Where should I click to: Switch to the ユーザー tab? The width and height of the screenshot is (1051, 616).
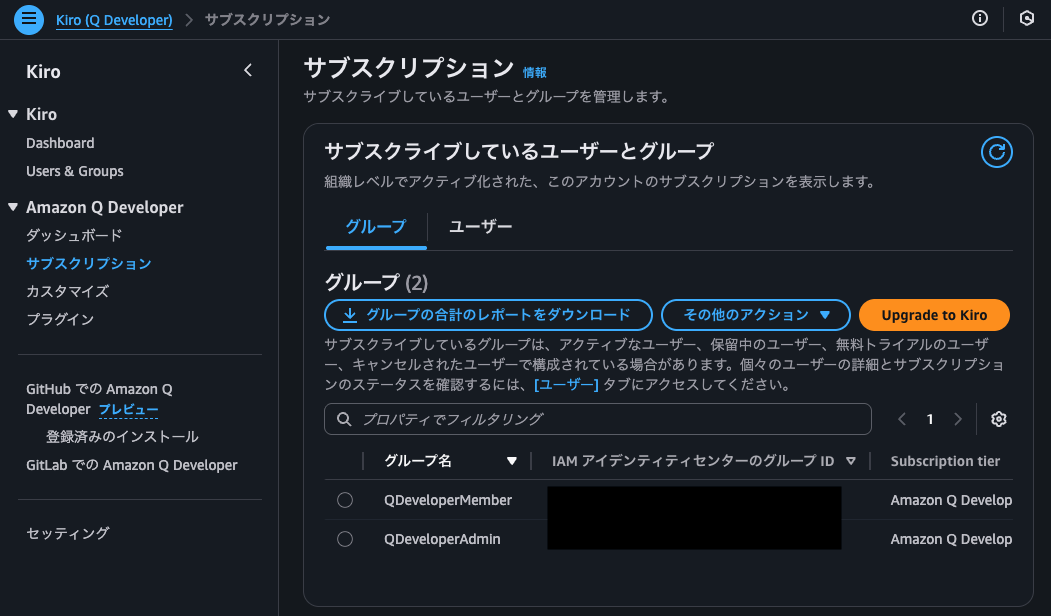pyautogui.click(x=480, y=227)
